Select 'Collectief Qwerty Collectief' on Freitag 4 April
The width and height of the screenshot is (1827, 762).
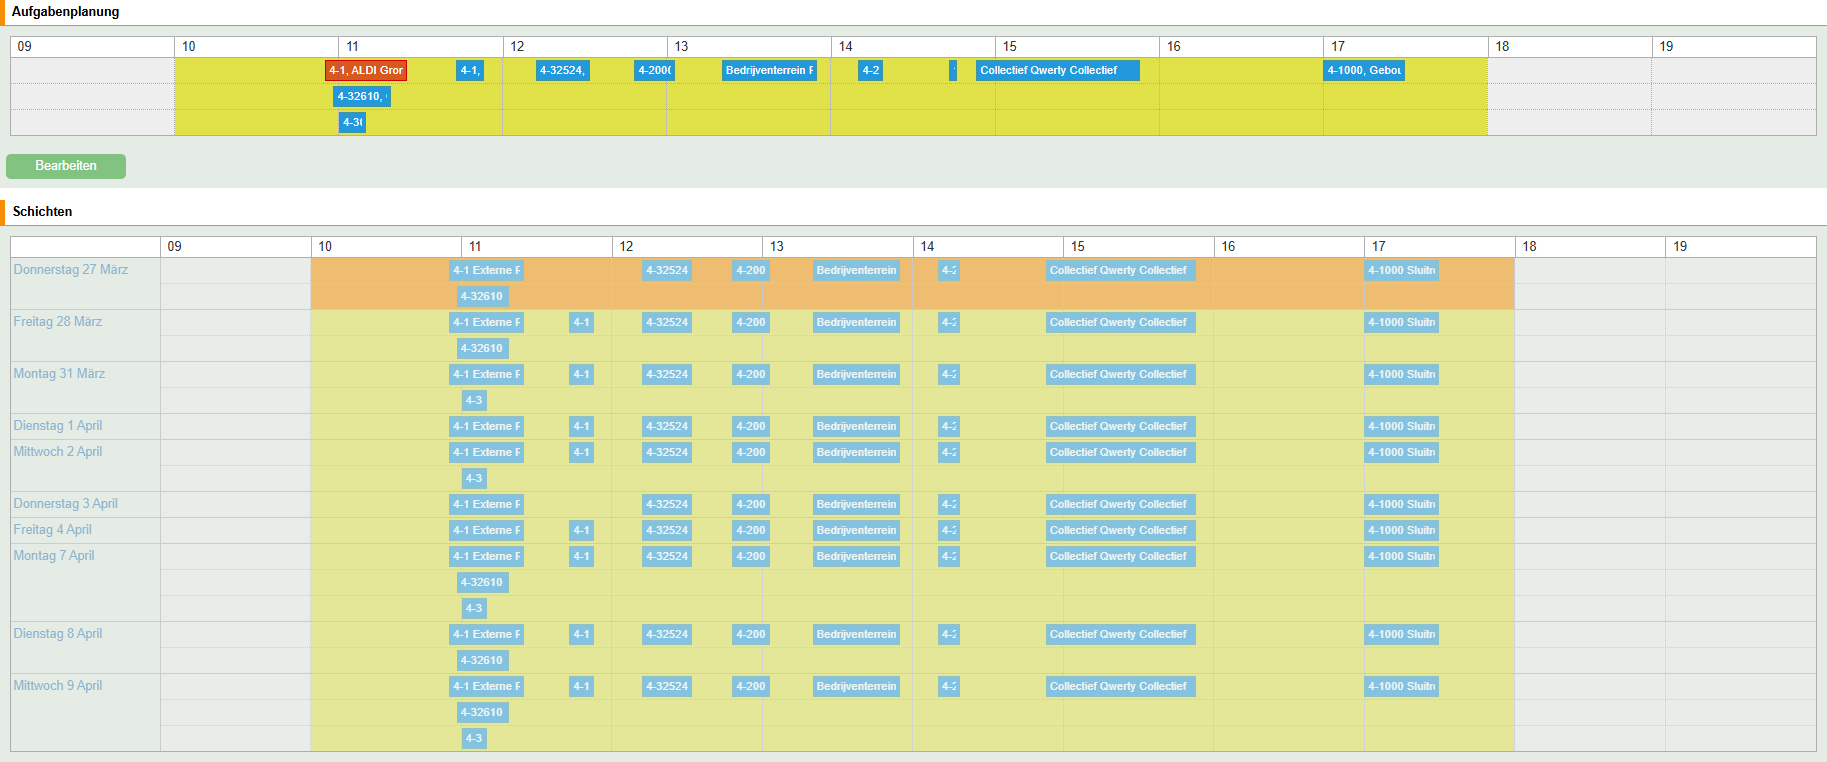1118,531
